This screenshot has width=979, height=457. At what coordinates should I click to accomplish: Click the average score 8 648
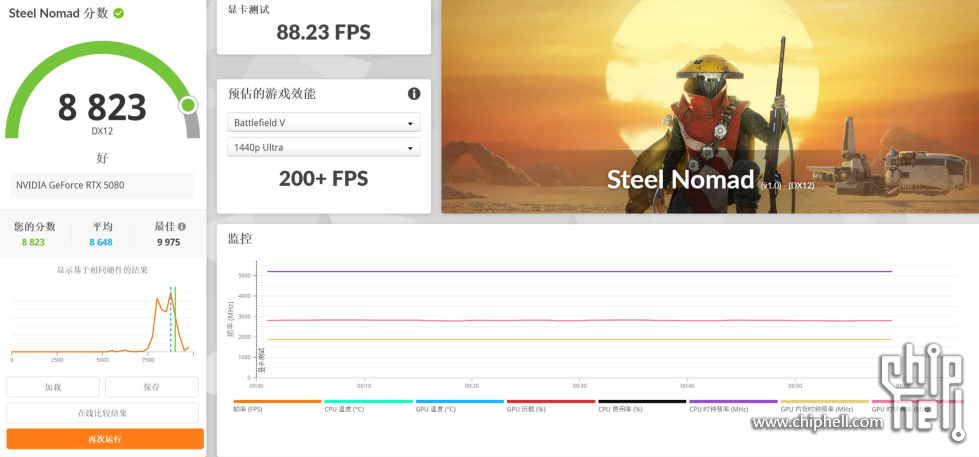point(101,242)
